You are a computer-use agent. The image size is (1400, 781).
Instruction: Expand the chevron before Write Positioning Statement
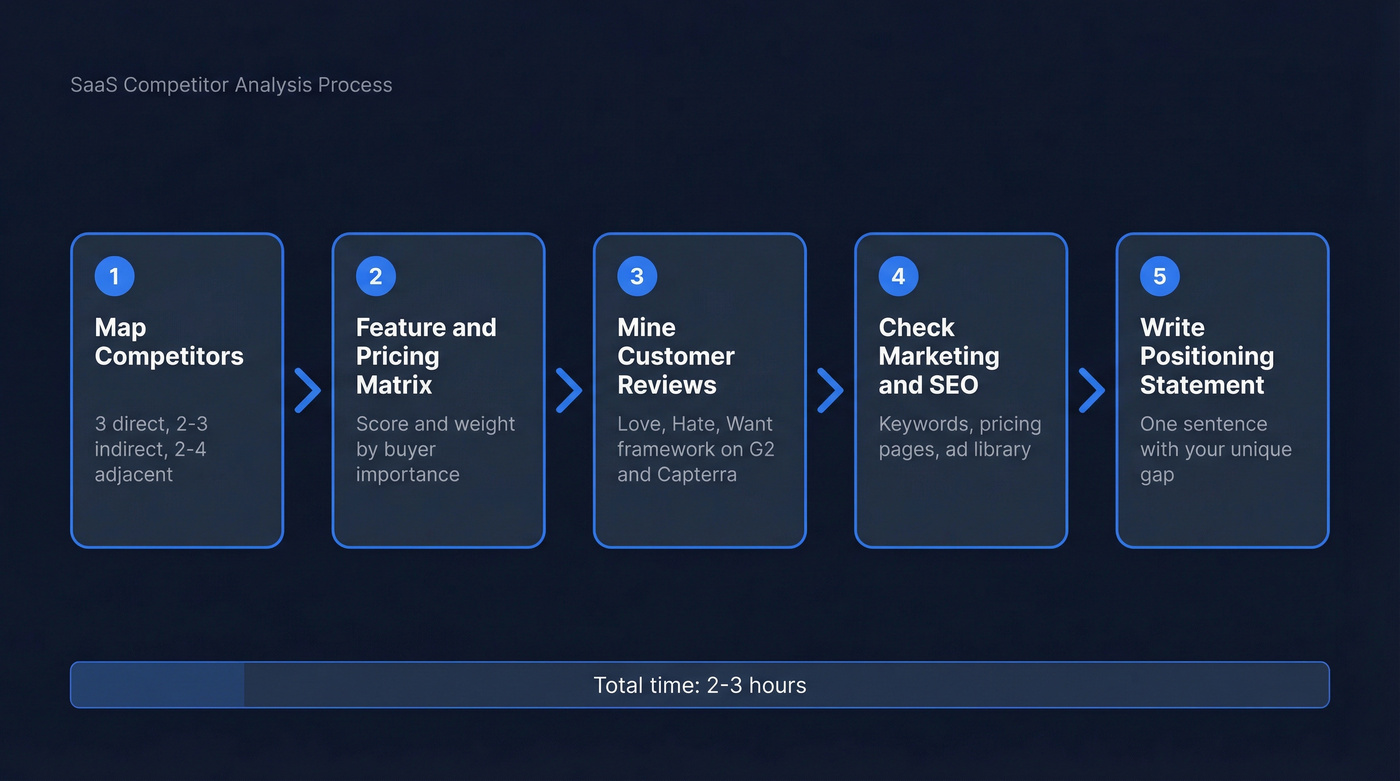[1092, 390]
